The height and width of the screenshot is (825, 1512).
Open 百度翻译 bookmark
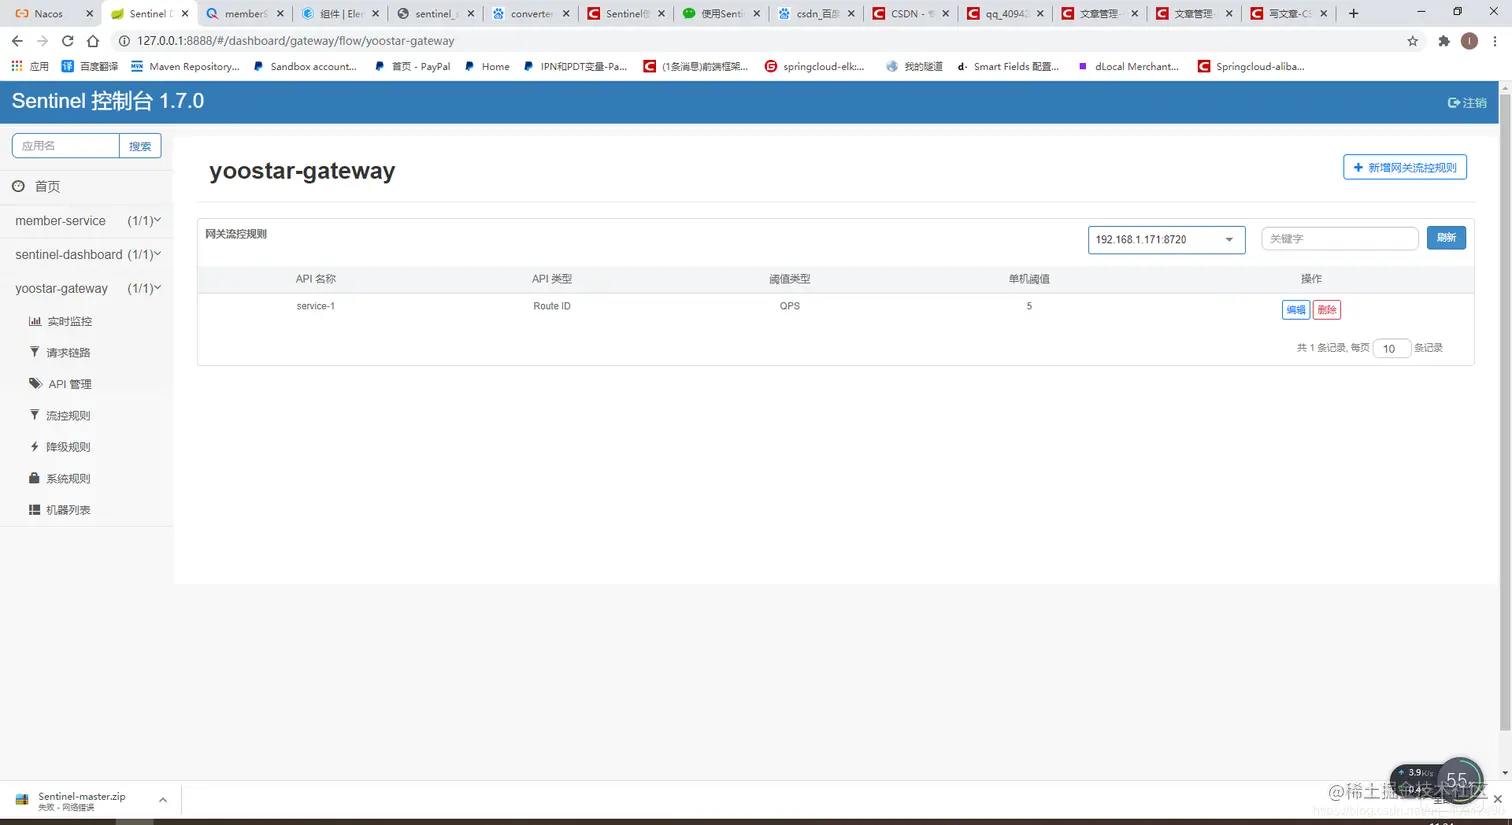click(90, 66)
